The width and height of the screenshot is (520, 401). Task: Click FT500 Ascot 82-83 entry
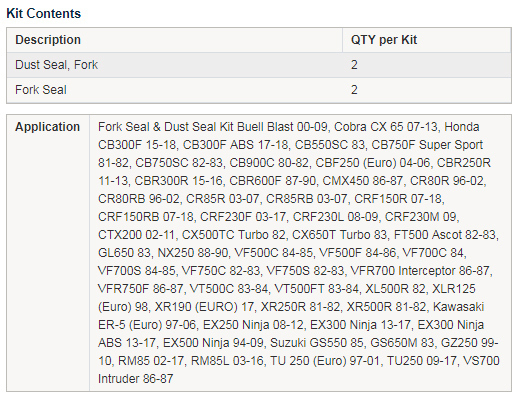tap(445, 235)
